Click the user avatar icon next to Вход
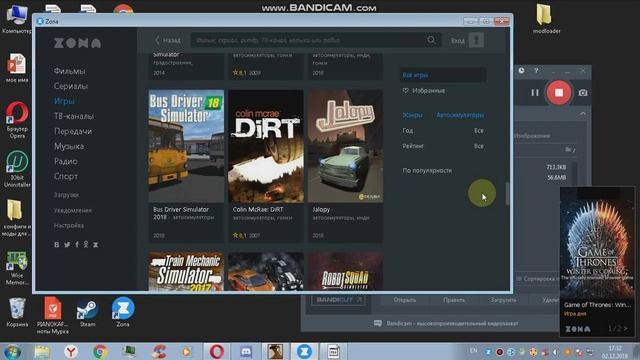 coord(476,40)
